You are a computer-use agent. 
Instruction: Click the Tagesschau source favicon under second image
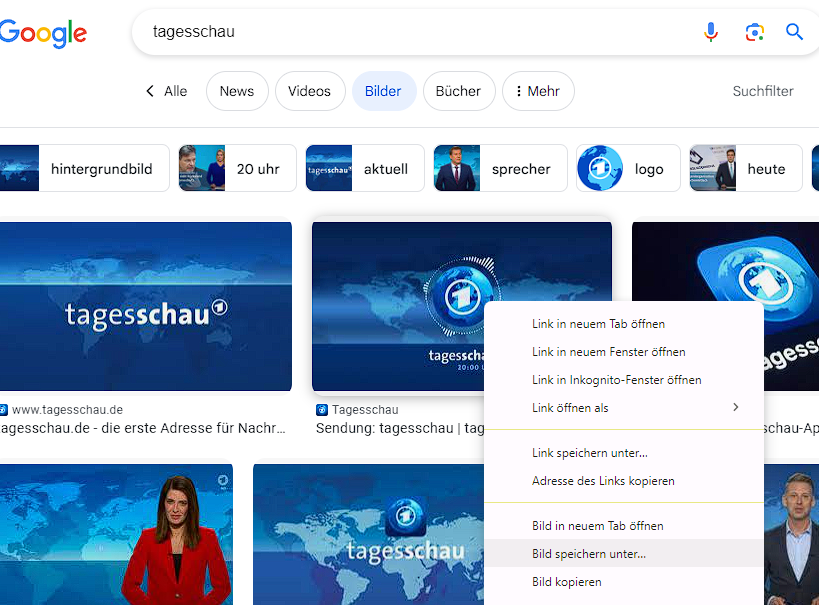[322, 410]
